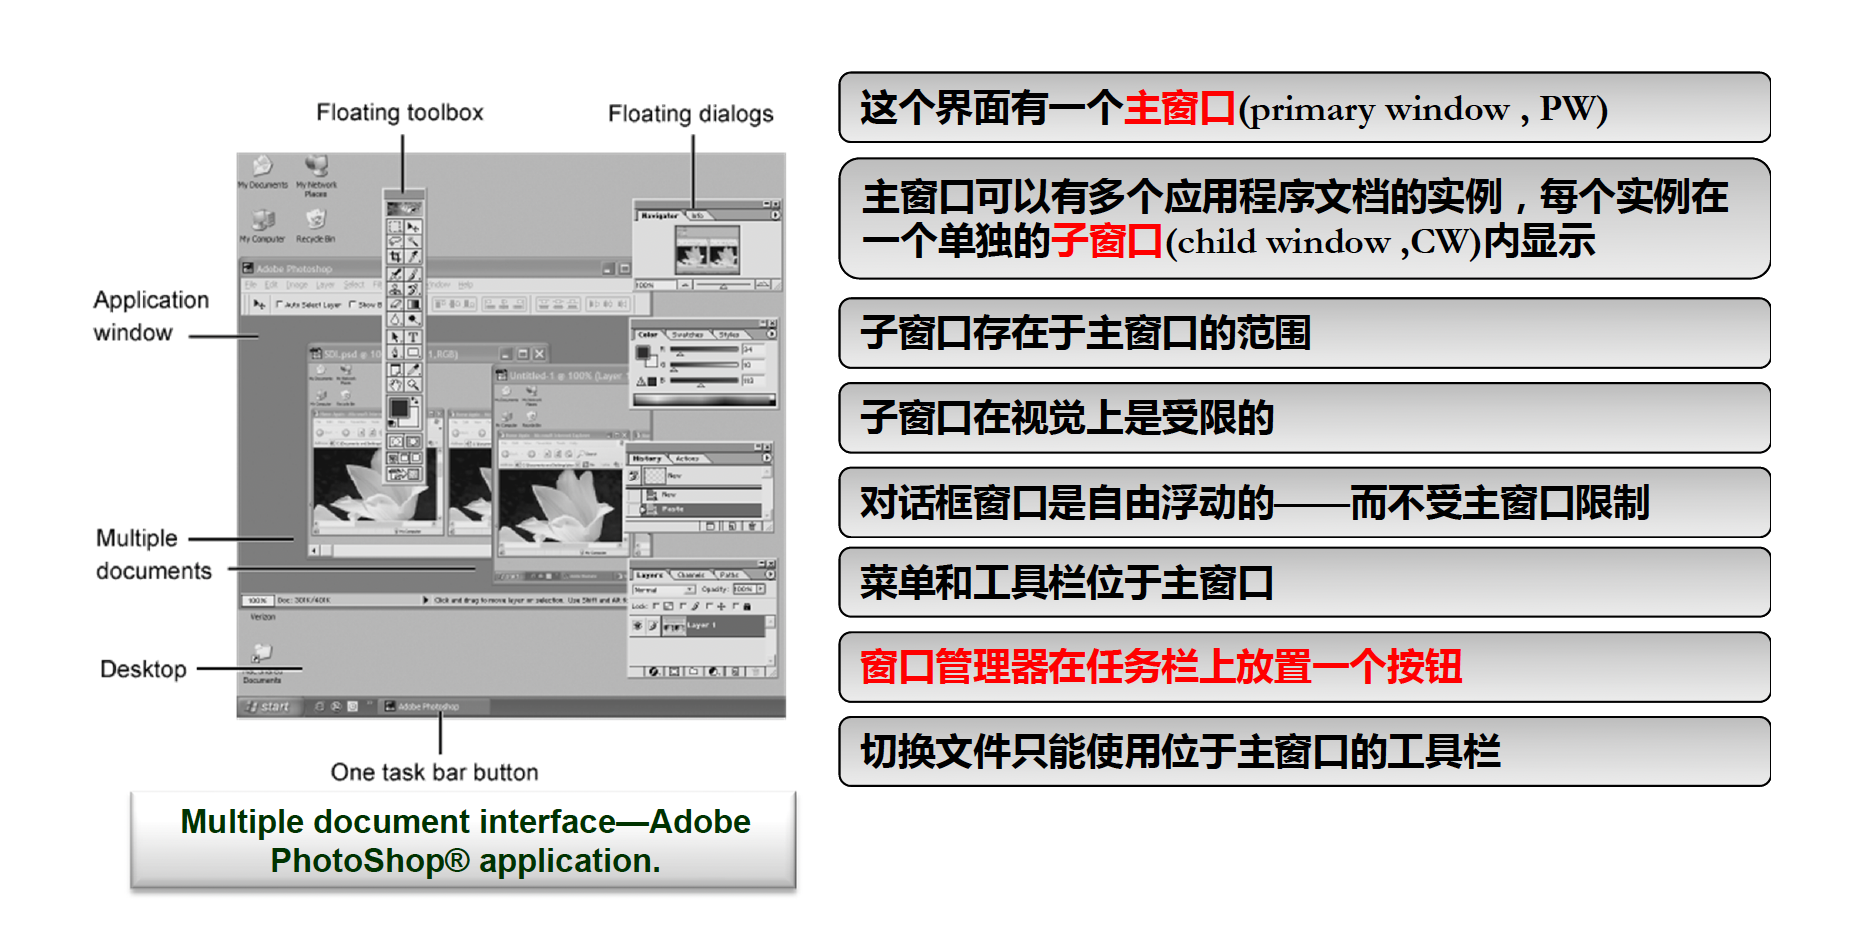Select the Paste state in History palette
The image size is (1862, 944).
(x=701, y=510)
